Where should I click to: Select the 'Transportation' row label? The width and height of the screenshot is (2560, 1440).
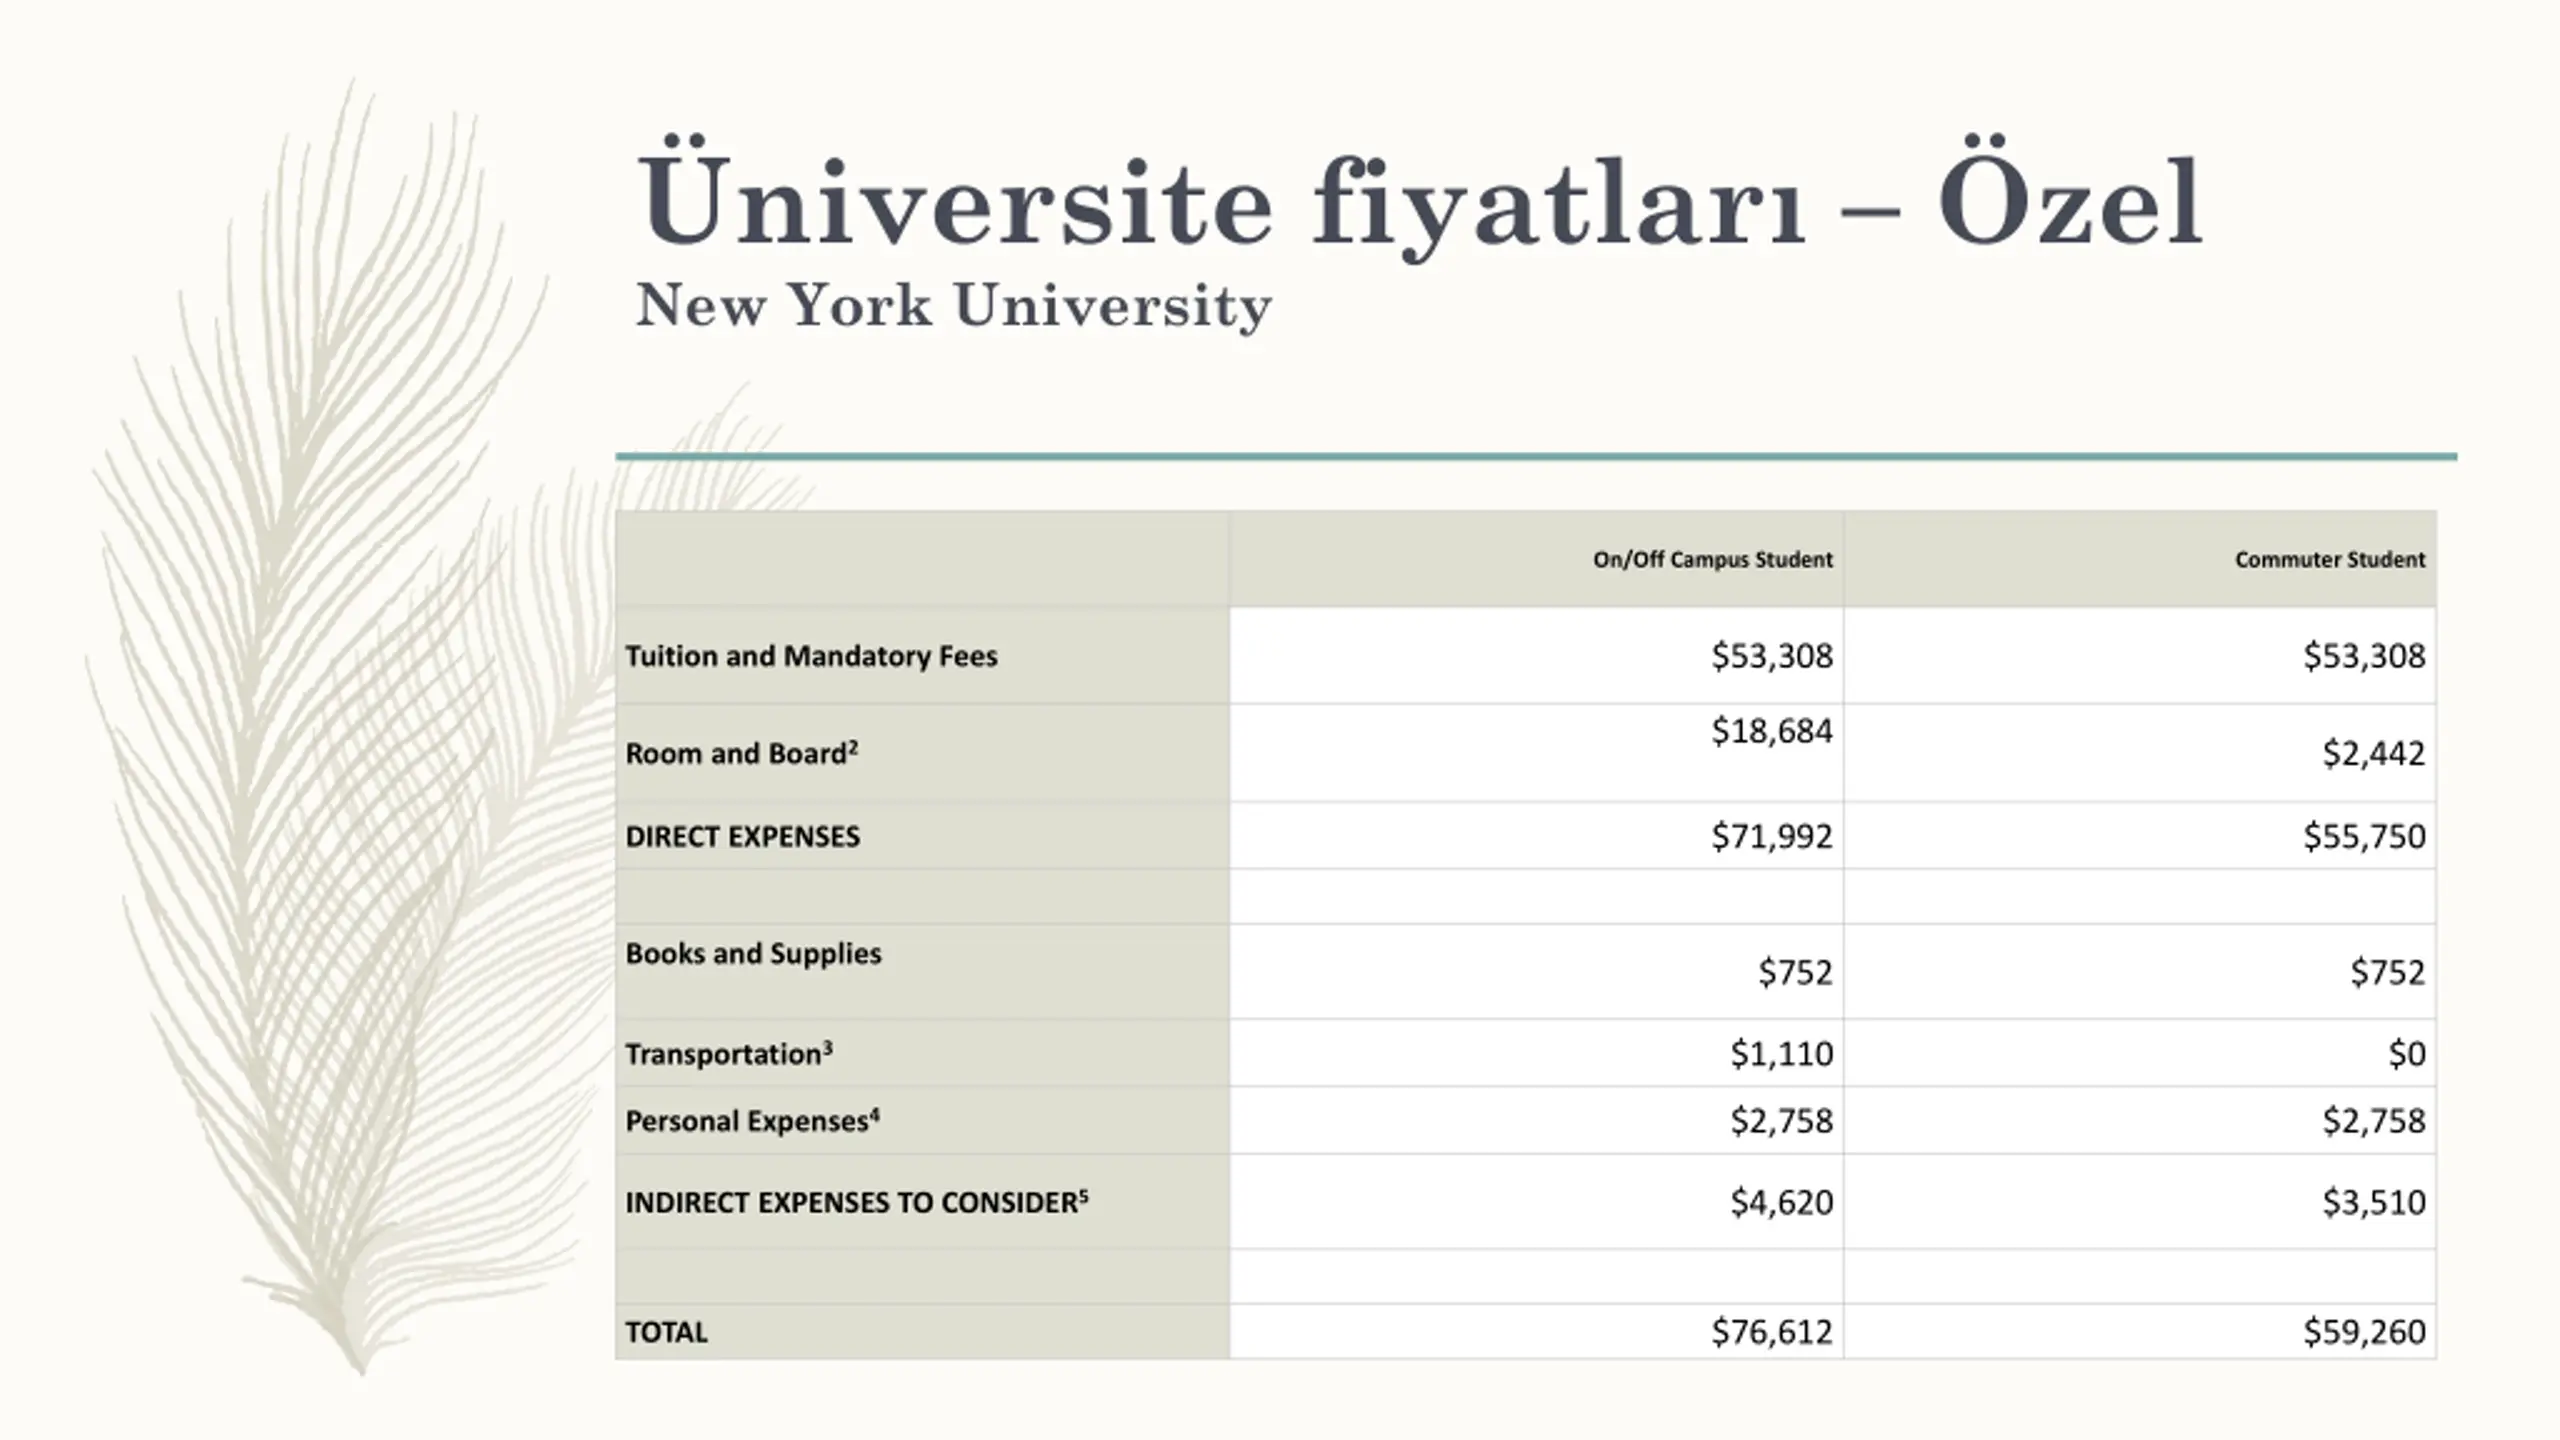pos(728,1054)
